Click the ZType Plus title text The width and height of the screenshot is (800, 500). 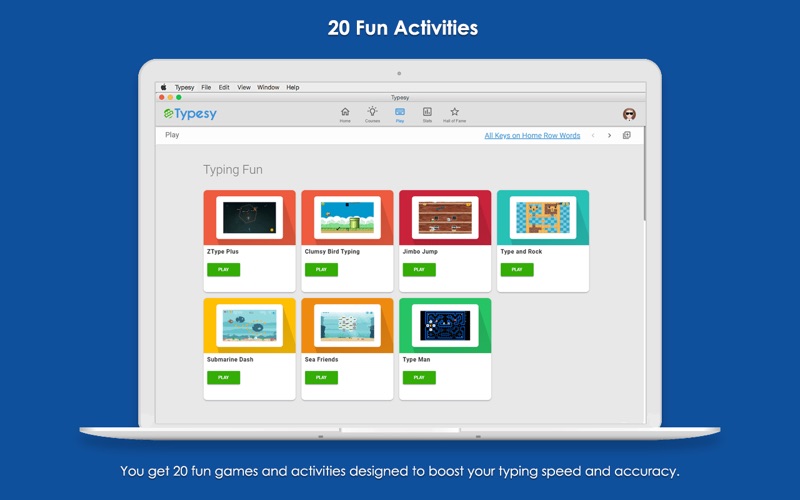point(223,252)
